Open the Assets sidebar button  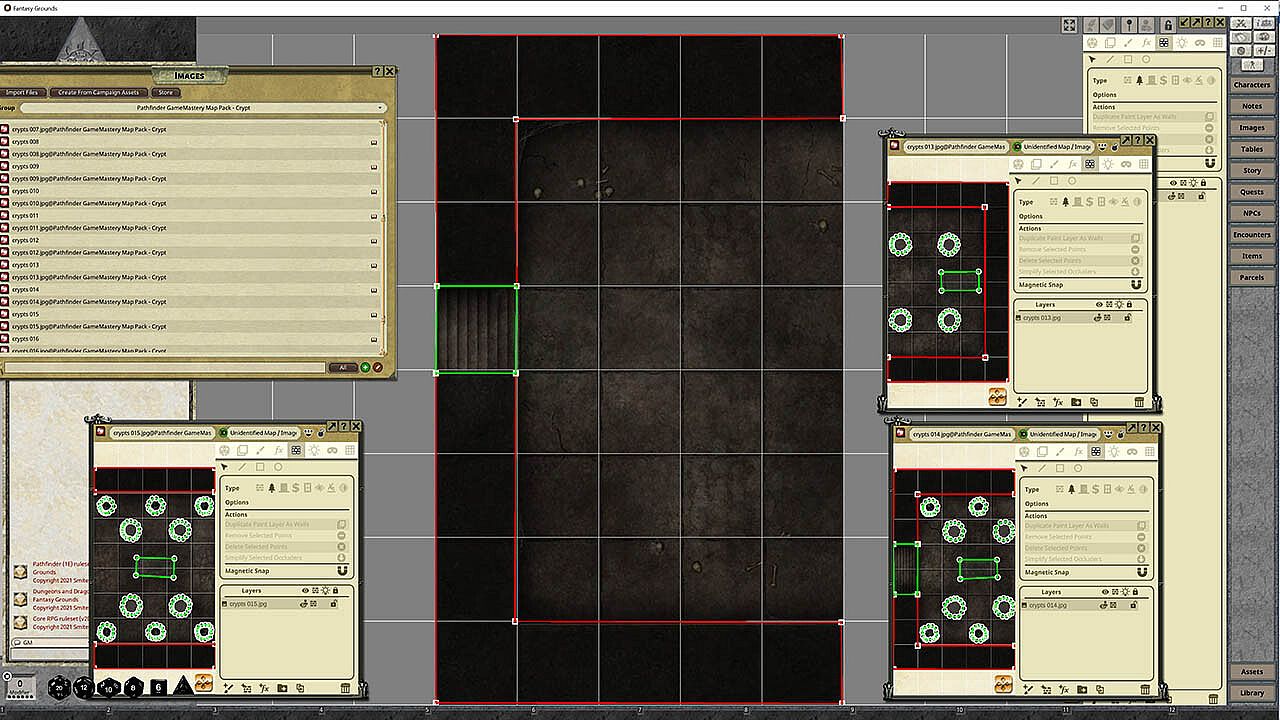click(x=1252, y=672)
